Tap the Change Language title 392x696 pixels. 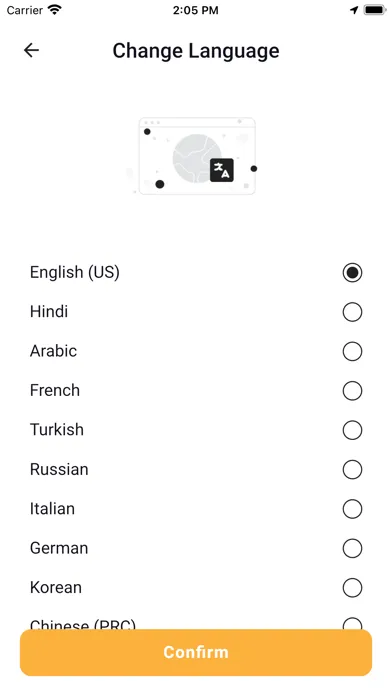pyautogui.click(x=196, y=51)
